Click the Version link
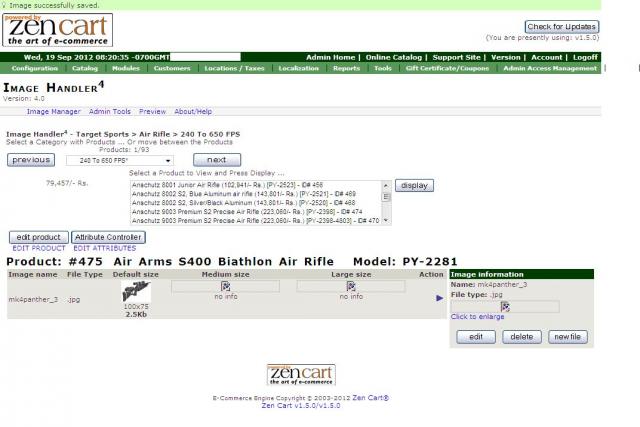The height and width of the screenshot is (427, 640). (505, 57)
